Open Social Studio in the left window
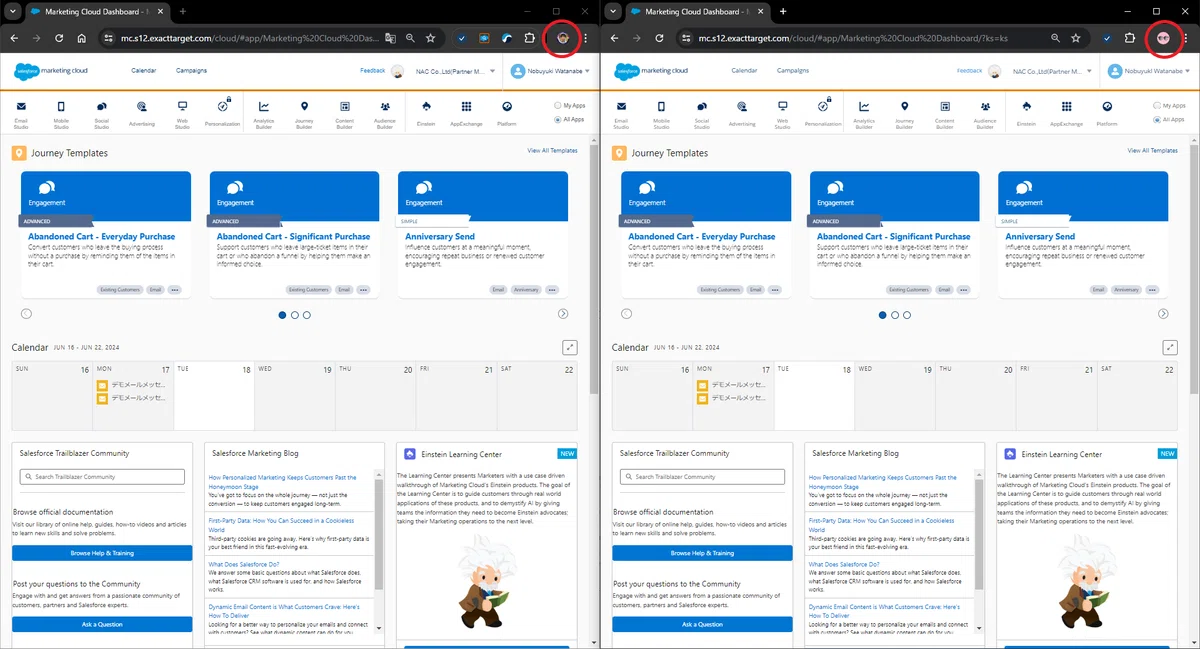Viewport: 1200px width, 649px height. [x=101, y=114]
